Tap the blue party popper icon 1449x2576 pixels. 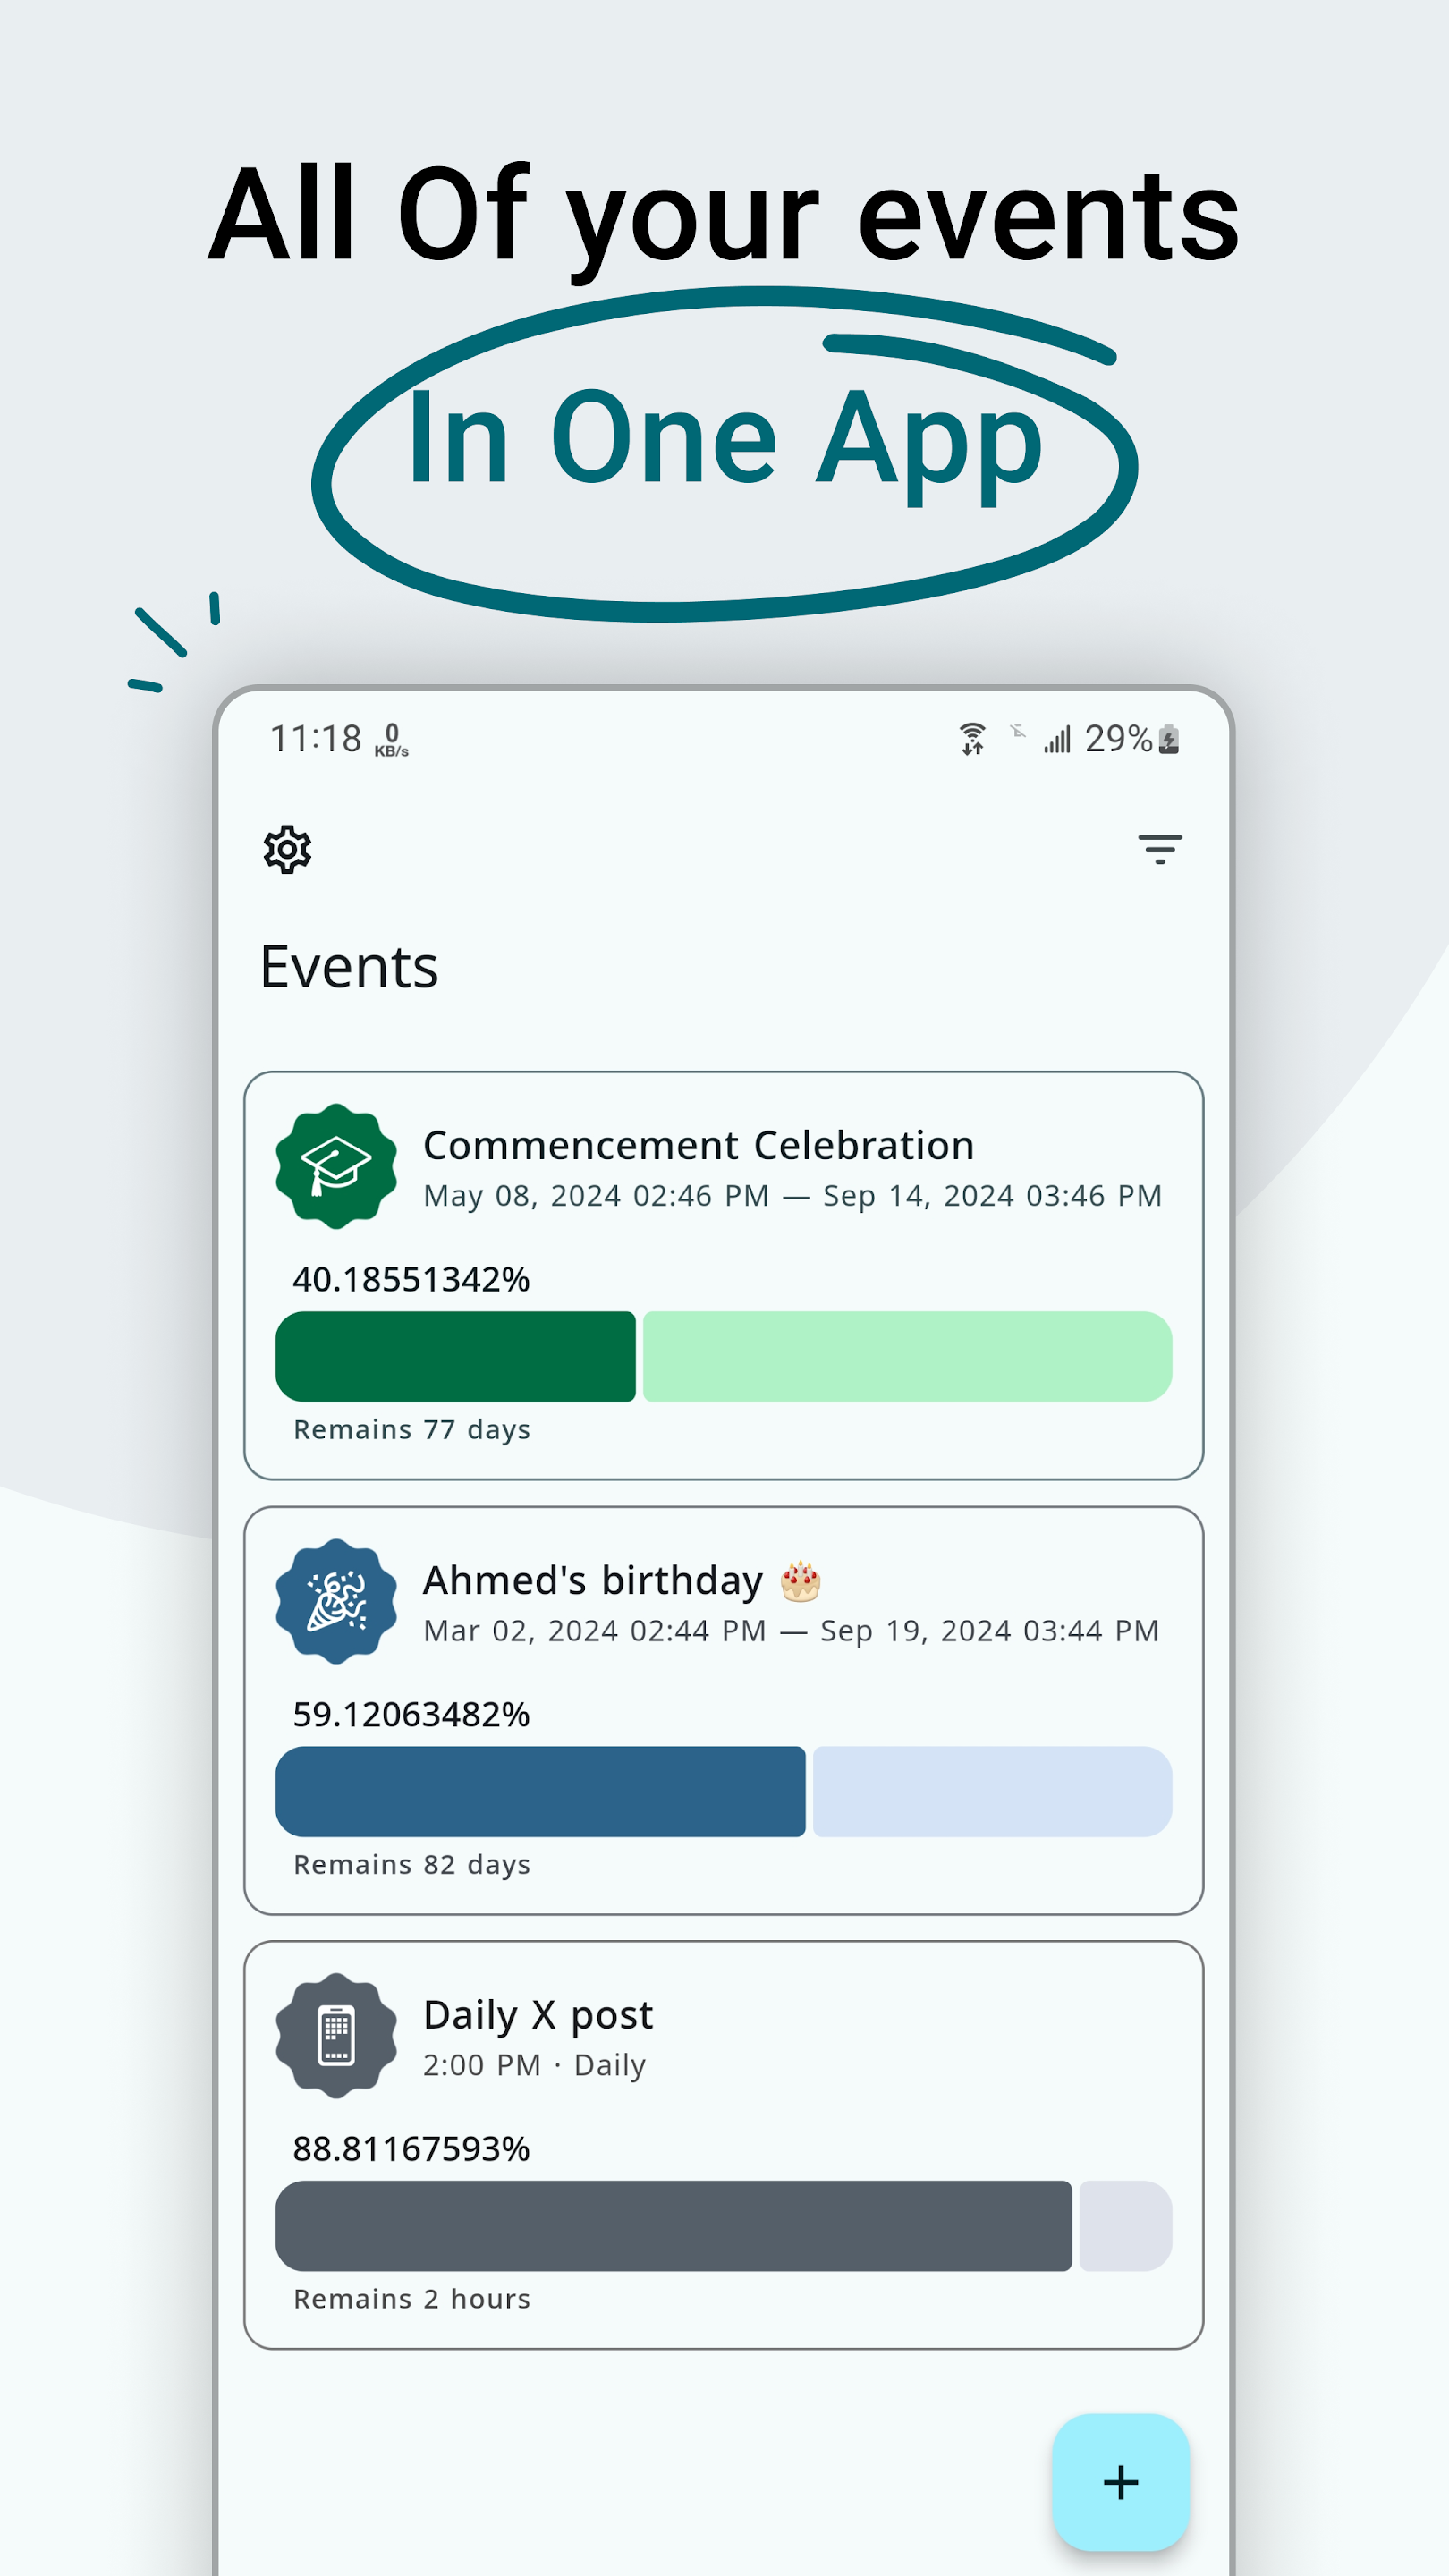[336, 1601]
